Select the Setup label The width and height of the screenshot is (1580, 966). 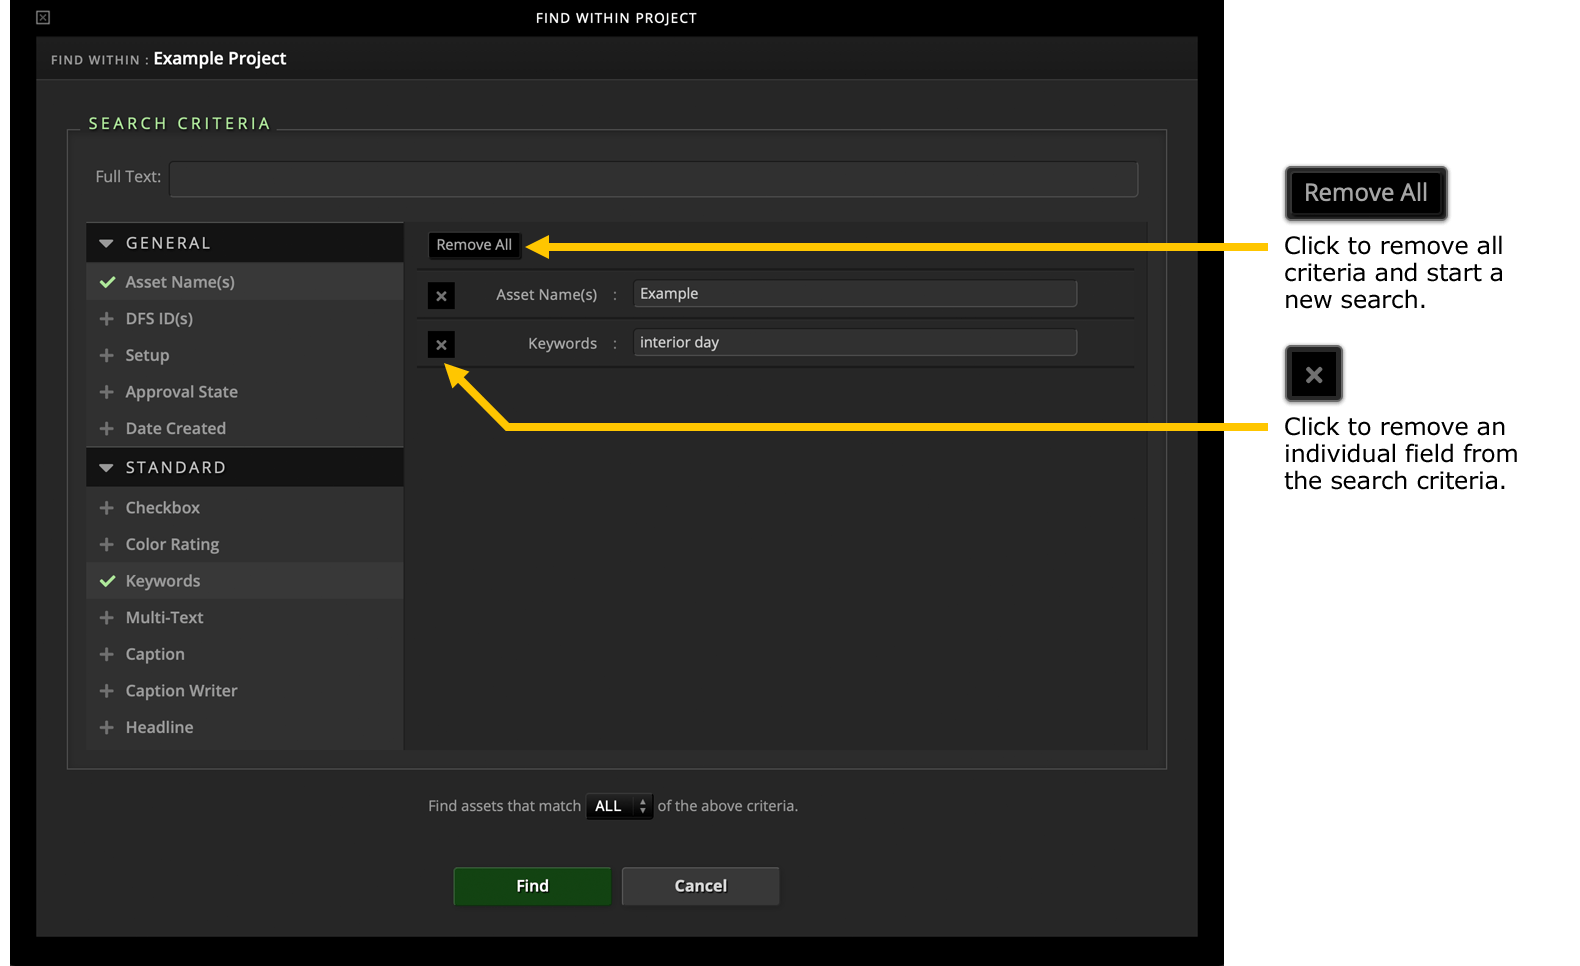(147, 355)
